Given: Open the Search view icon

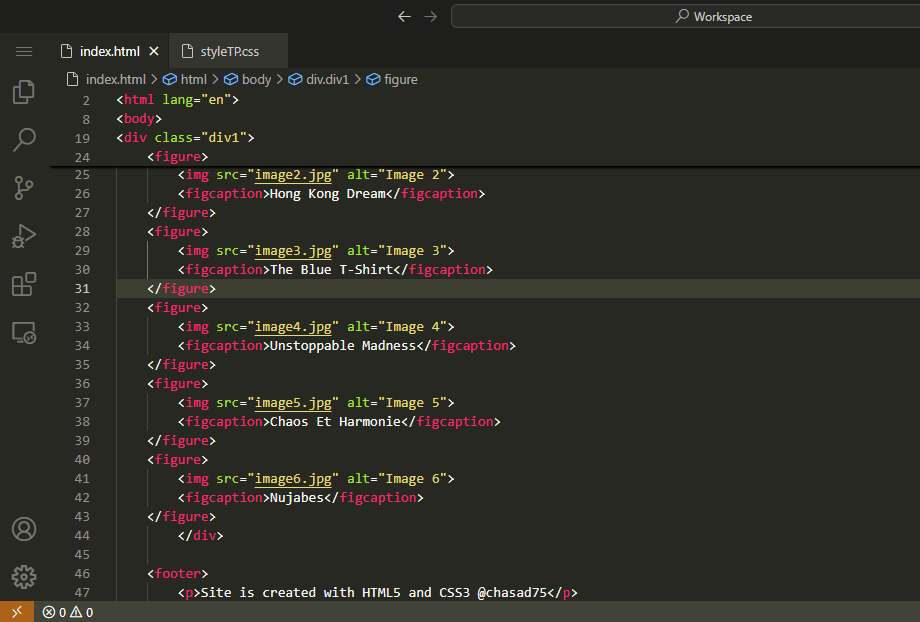Looking at the screenshot, I should tap(24, 140).
